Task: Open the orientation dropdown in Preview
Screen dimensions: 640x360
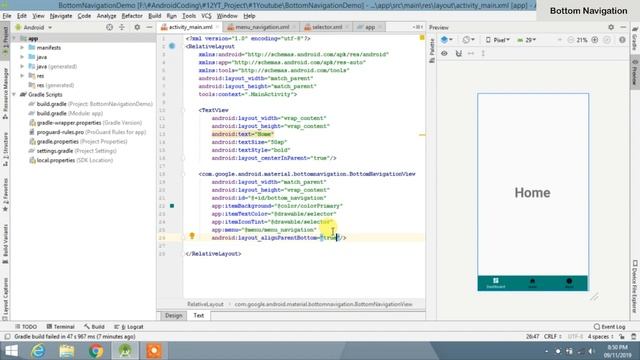Action: tap(468, 40)
